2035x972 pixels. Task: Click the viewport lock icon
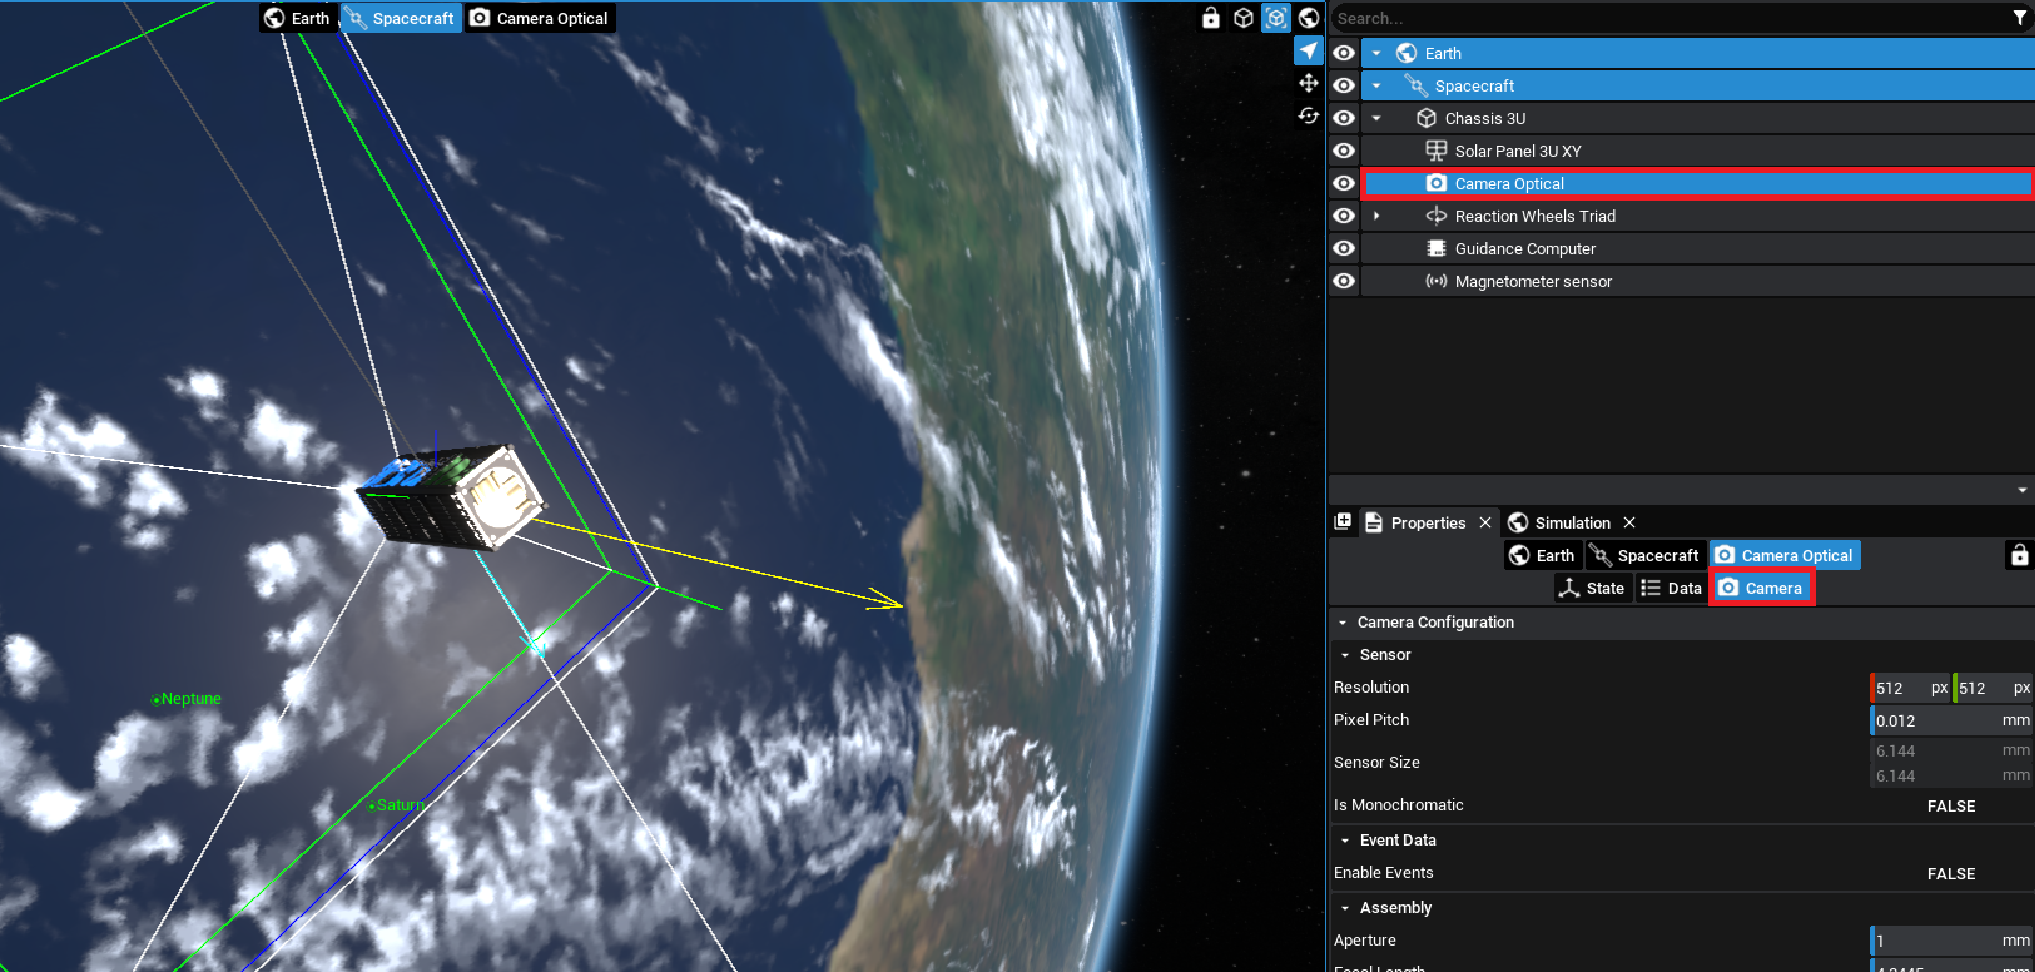[x=1210, y=18]
